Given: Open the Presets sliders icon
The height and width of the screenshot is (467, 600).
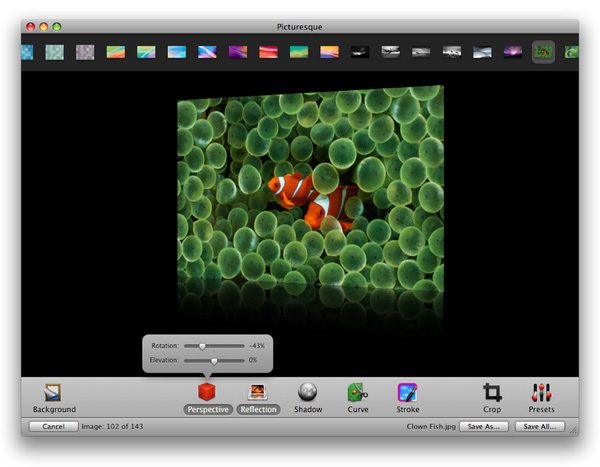Looking at the screenshot, I should coord(541,392).
